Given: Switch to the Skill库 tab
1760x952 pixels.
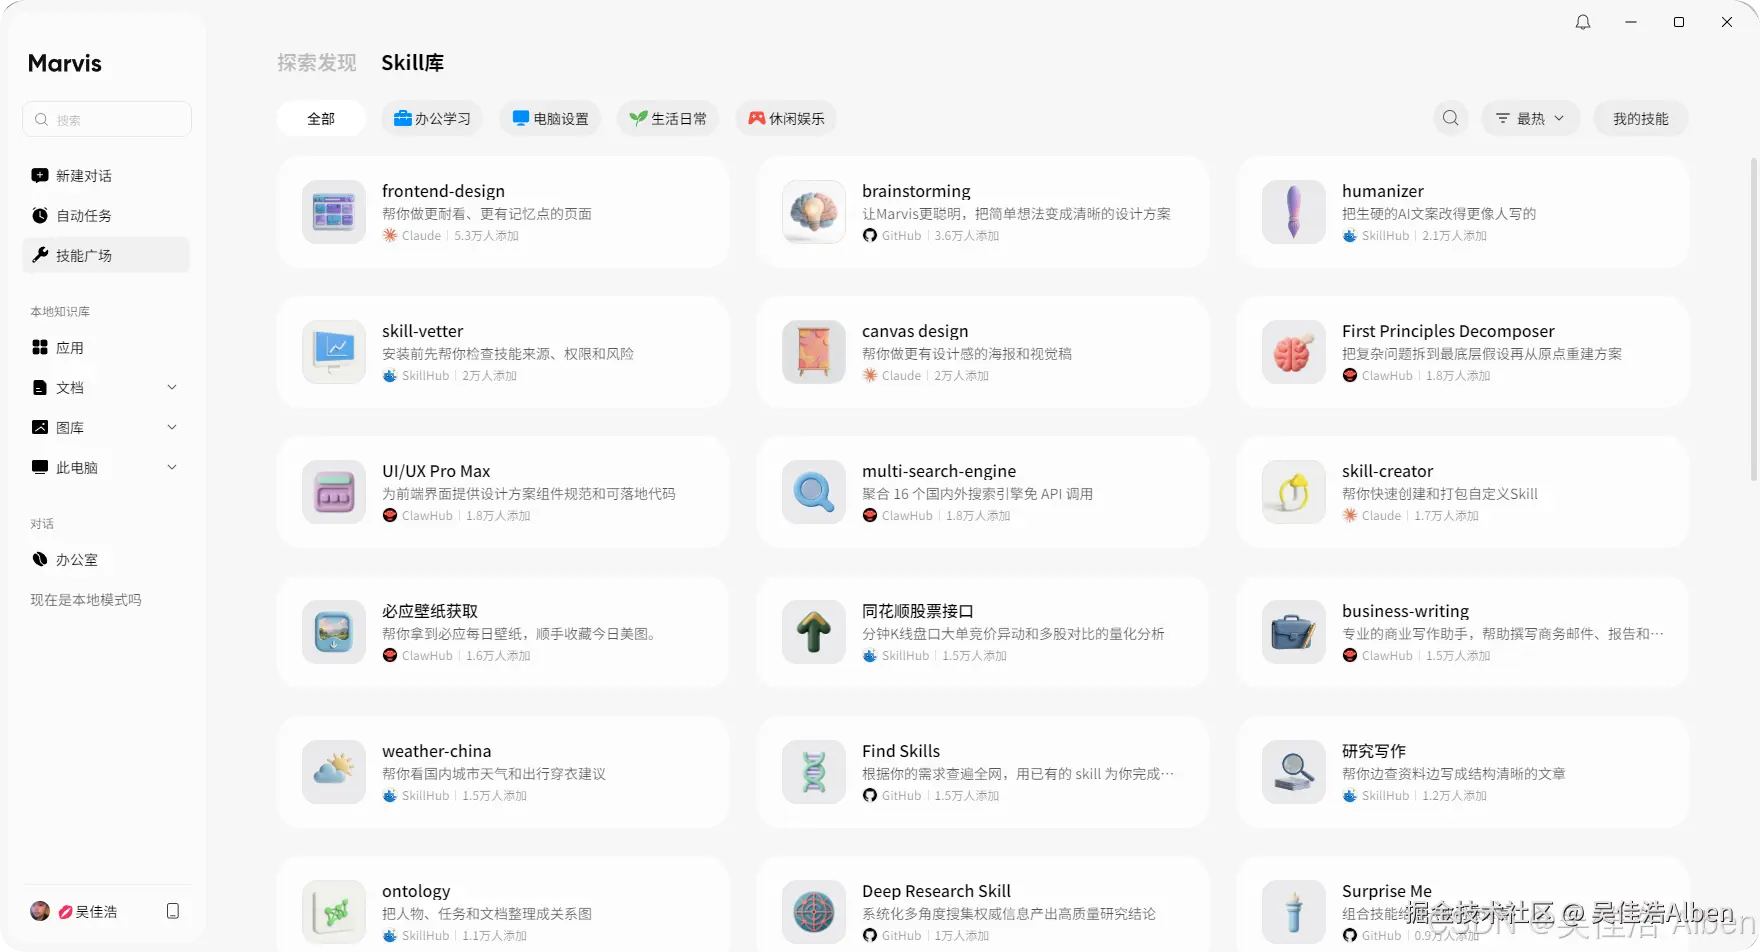Looking at the screenshot, I should click(413, 62).
